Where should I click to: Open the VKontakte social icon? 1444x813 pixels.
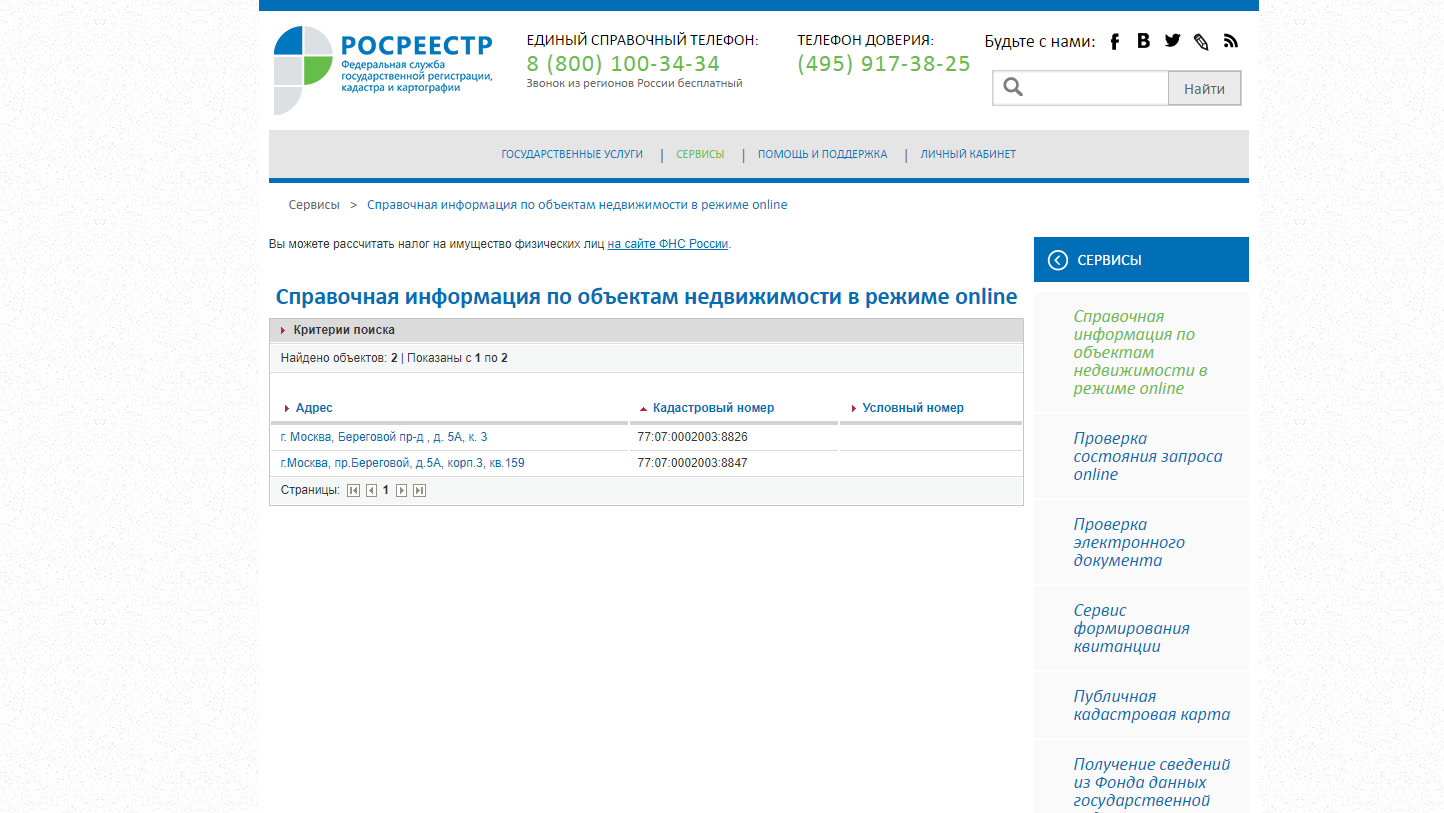(x=1143, y=41)
